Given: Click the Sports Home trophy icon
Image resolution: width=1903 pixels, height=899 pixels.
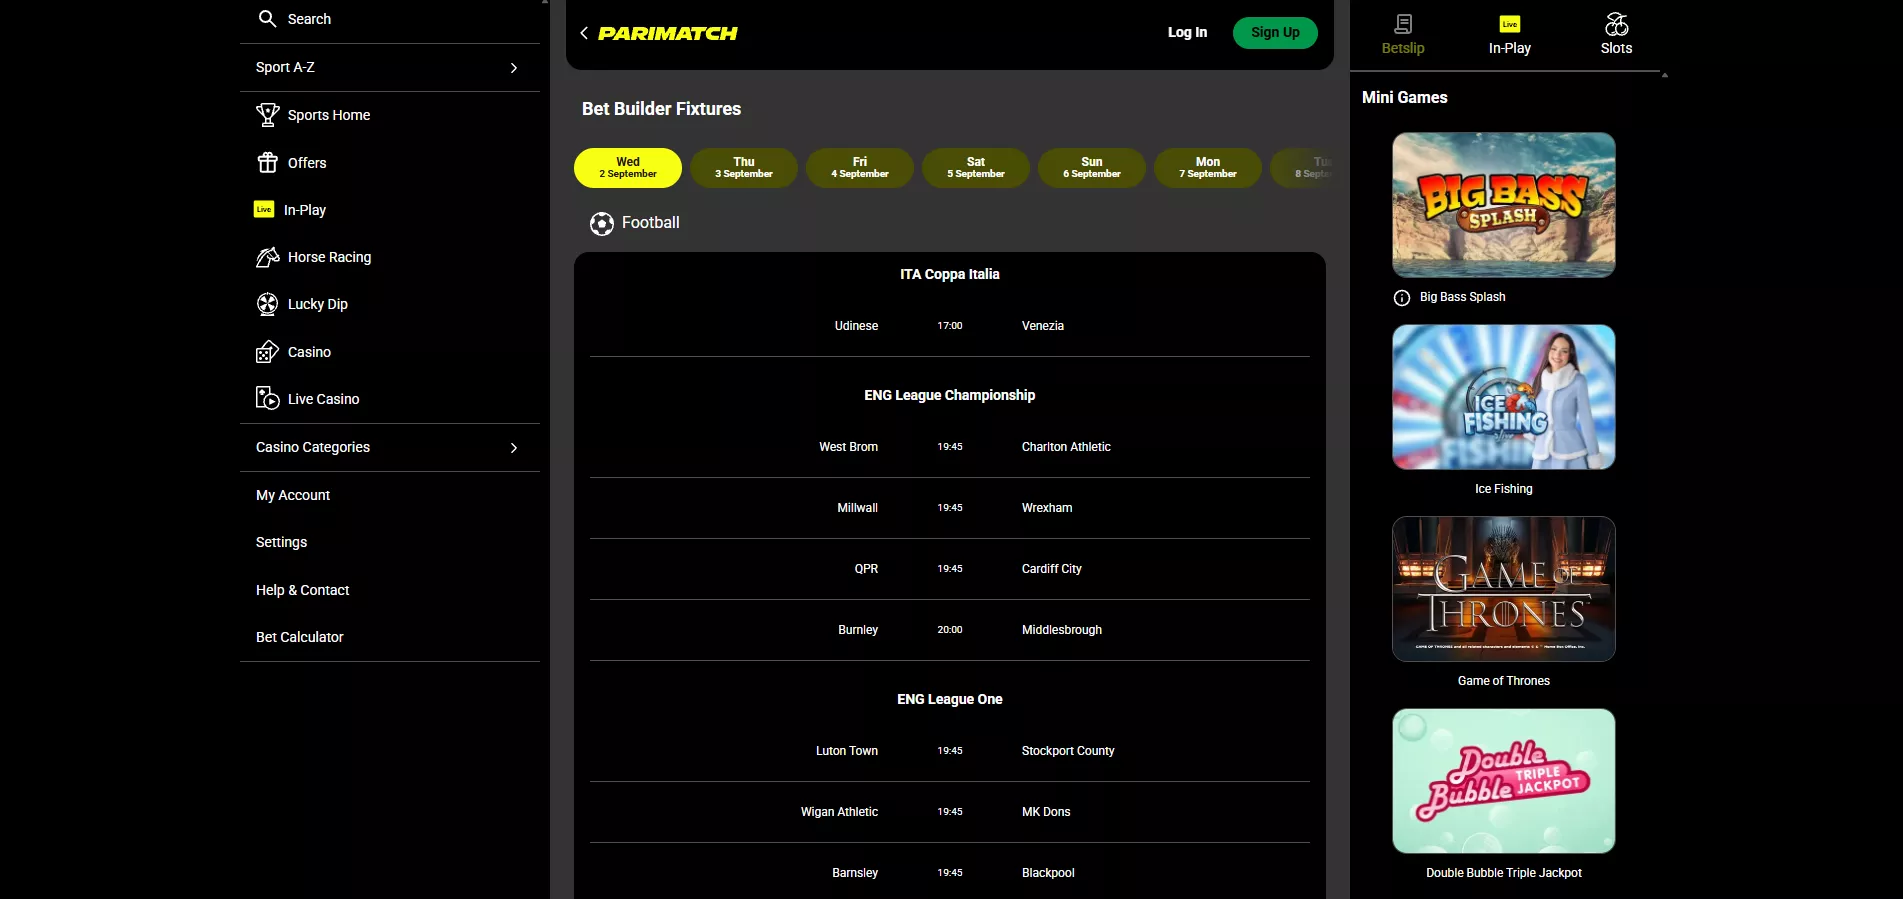Looking at the screenshot, I should coord(267,115).
